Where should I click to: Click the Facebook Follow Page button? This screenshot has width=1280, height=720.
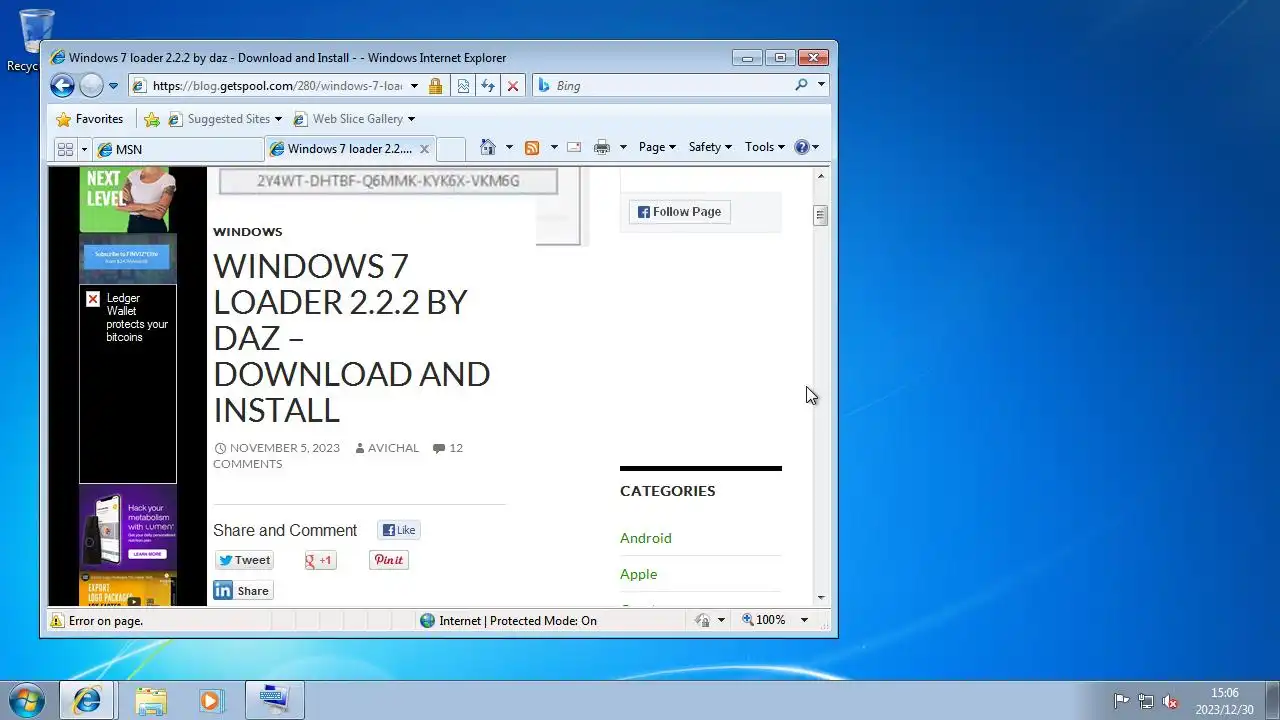point(680,212)
